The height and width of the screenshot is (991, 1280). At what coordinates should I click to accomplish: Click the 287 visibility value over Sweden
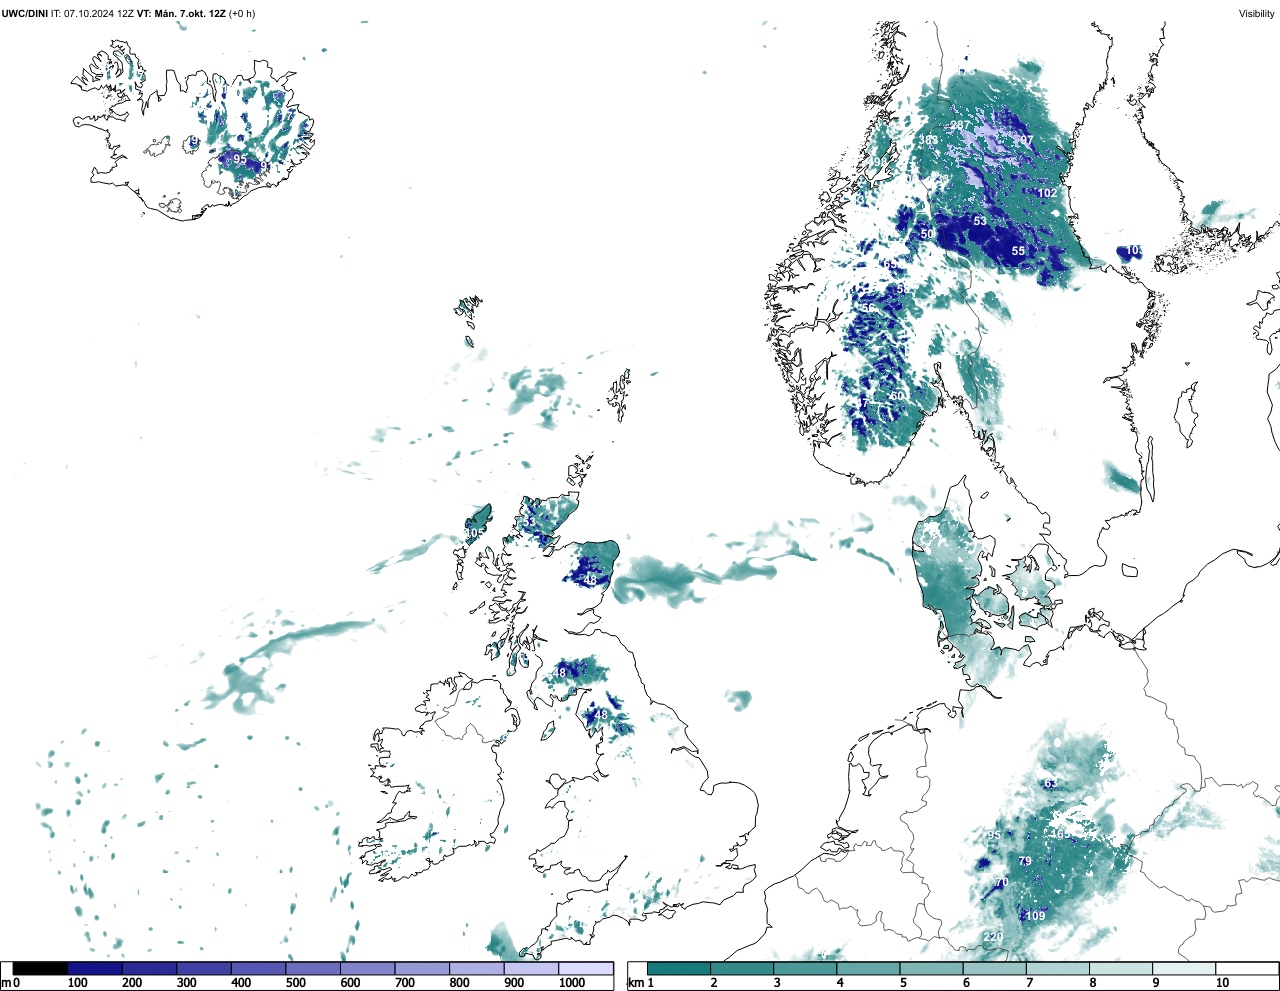point(959,125)
